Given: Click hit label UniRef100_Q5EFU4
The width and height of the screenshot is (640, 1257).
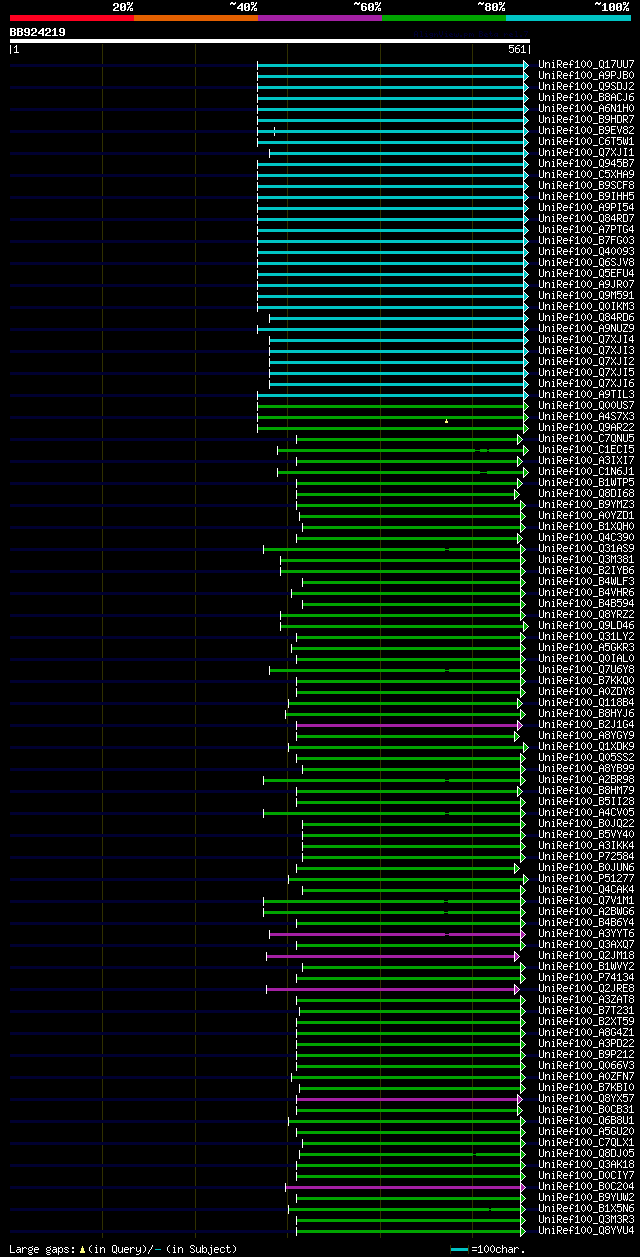Looking at the screenshot, I should (x=586, y=273).
